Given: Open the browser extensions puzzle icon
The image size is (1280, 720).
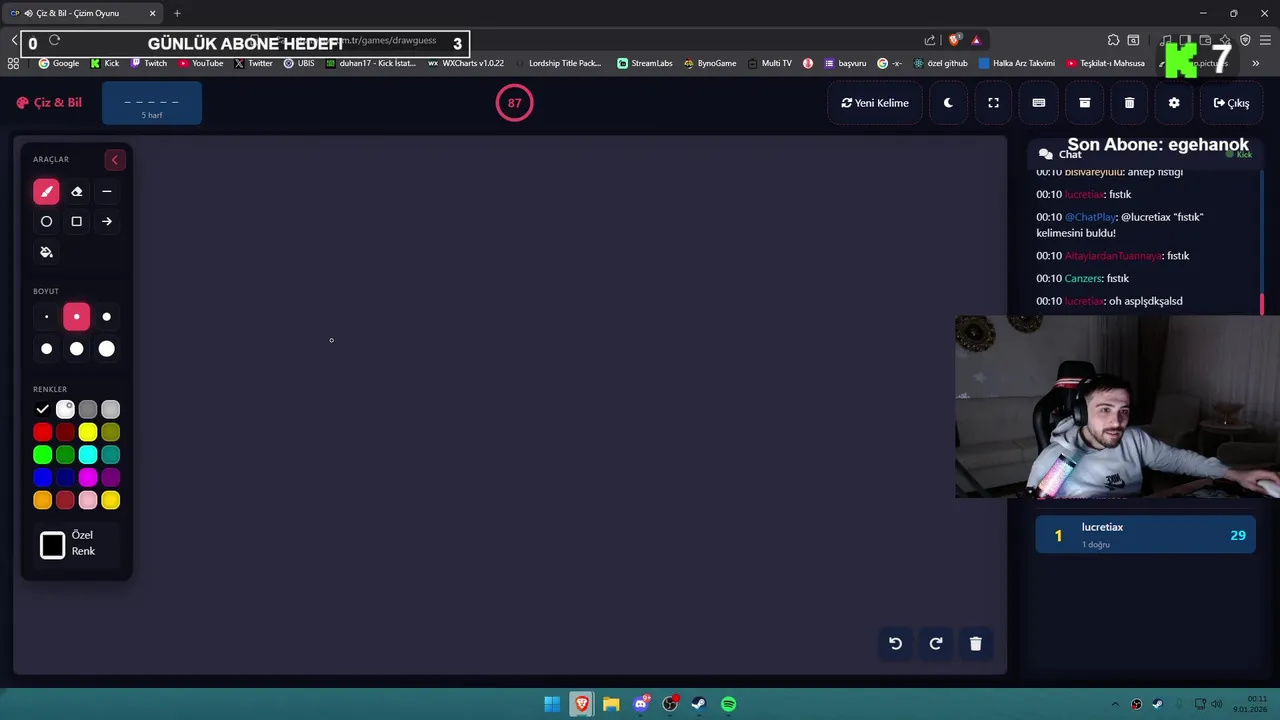Looking at the screenshot, I should coord(1113,40).
